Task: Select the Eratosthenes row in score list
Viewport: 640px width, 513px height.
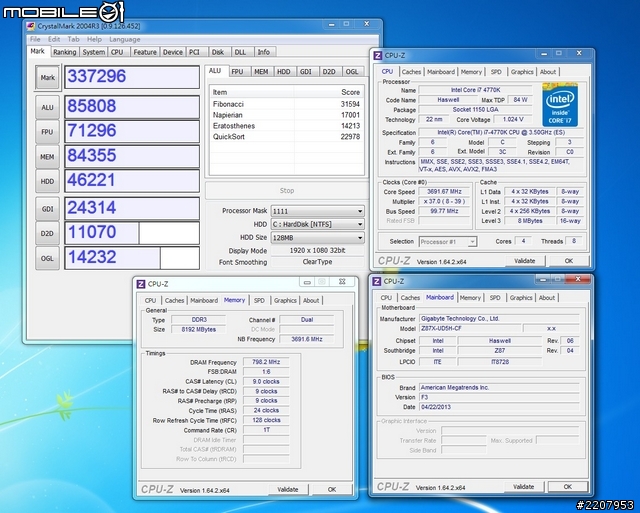Action: [x=287, y=126]
